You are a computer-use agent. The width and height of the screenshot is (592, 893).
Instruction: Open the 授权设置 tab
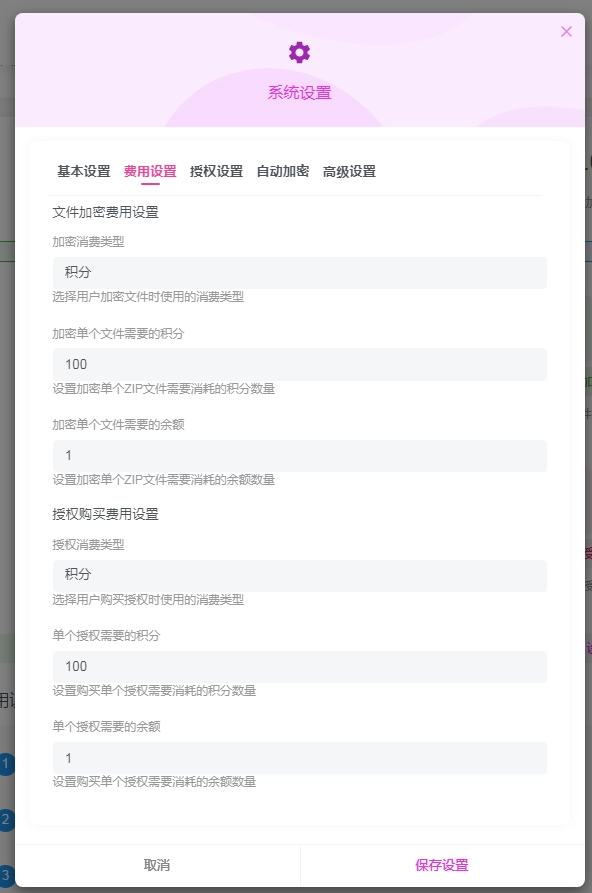217,171
